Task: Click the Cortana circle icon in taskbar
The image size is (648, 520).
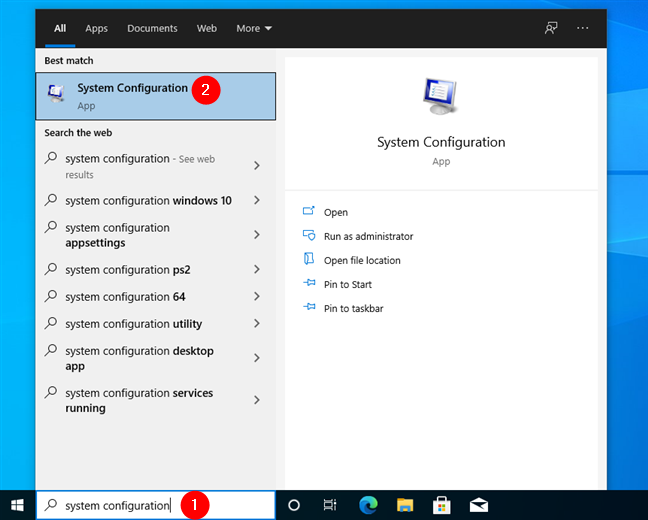Action: coord(294,505)
